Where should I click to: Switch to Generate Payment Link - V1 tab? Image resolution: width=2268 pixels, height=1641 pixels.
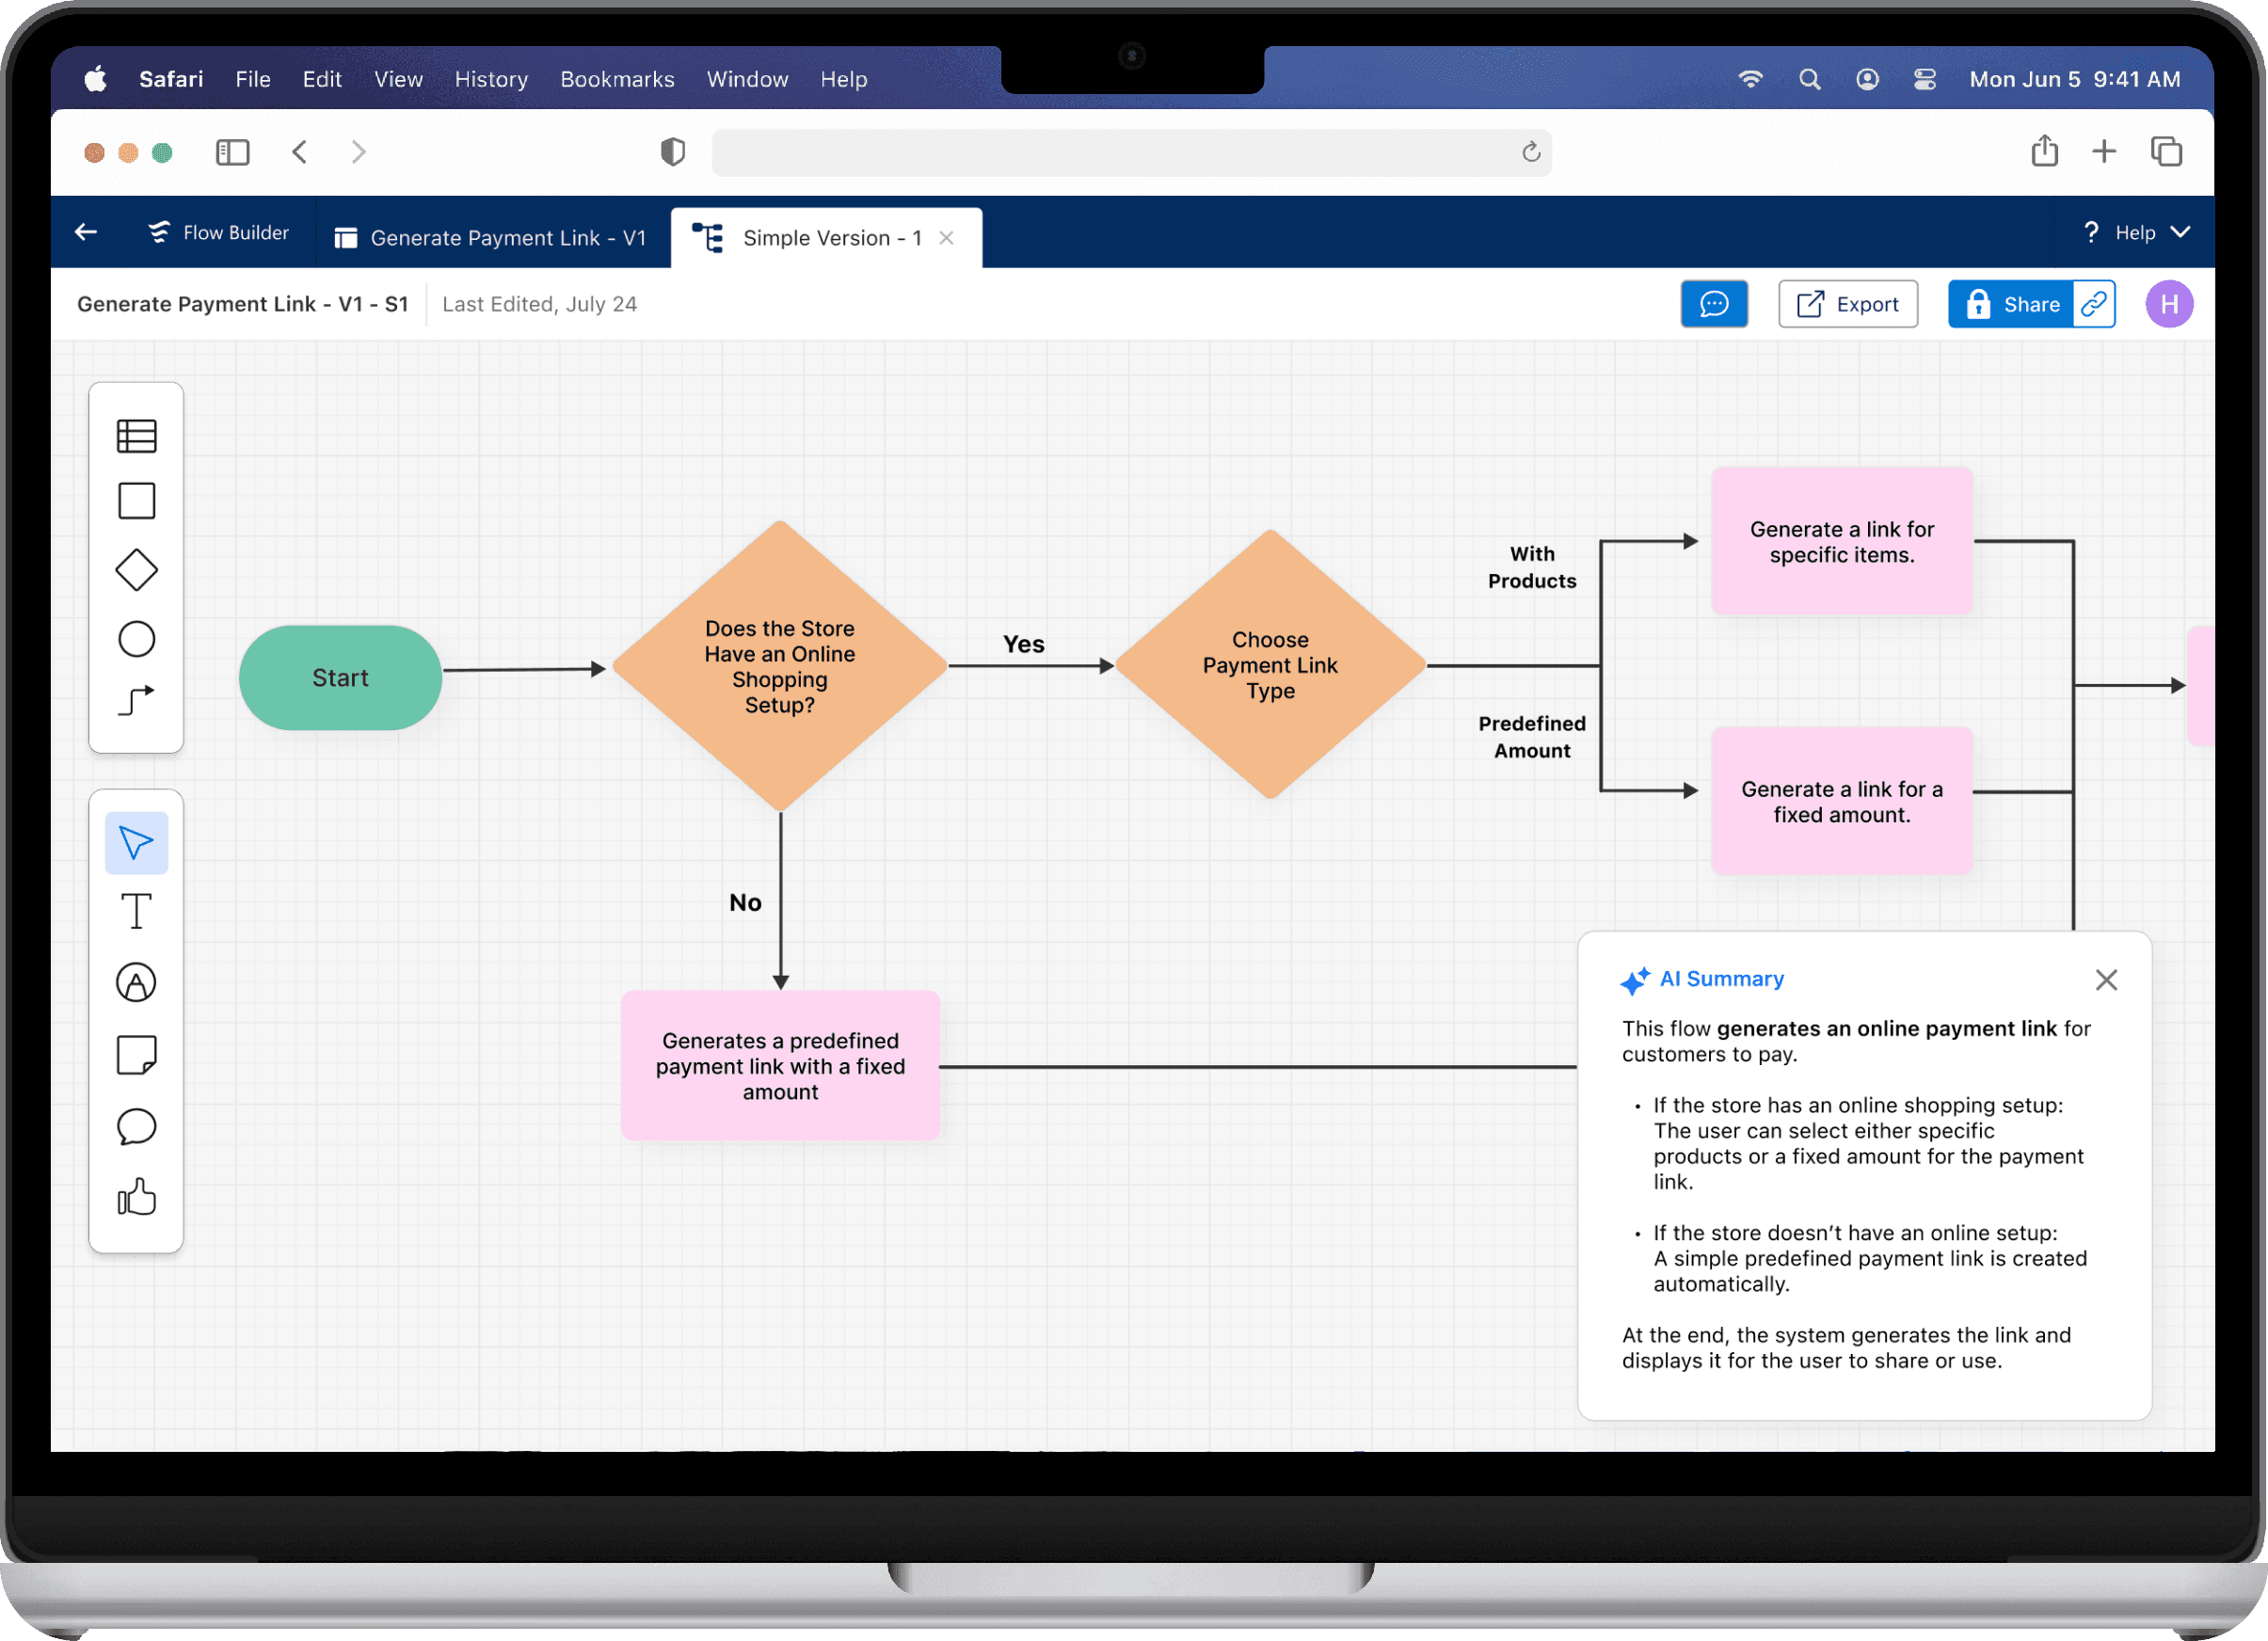point(491,238)
